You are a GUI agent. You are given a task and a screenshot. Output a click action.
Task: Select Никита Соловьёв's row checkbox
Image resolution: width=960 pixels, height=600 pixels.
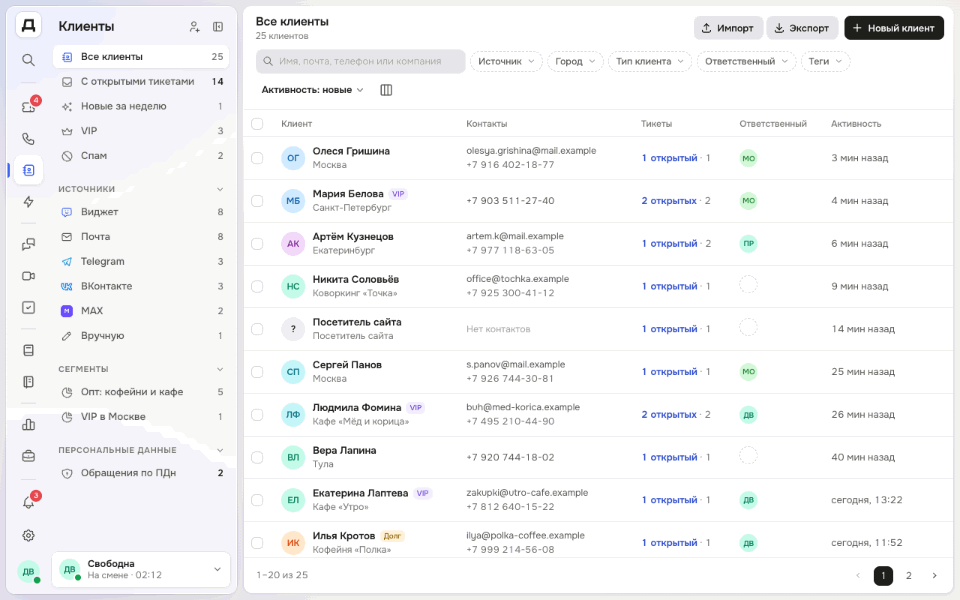[257, 287]
